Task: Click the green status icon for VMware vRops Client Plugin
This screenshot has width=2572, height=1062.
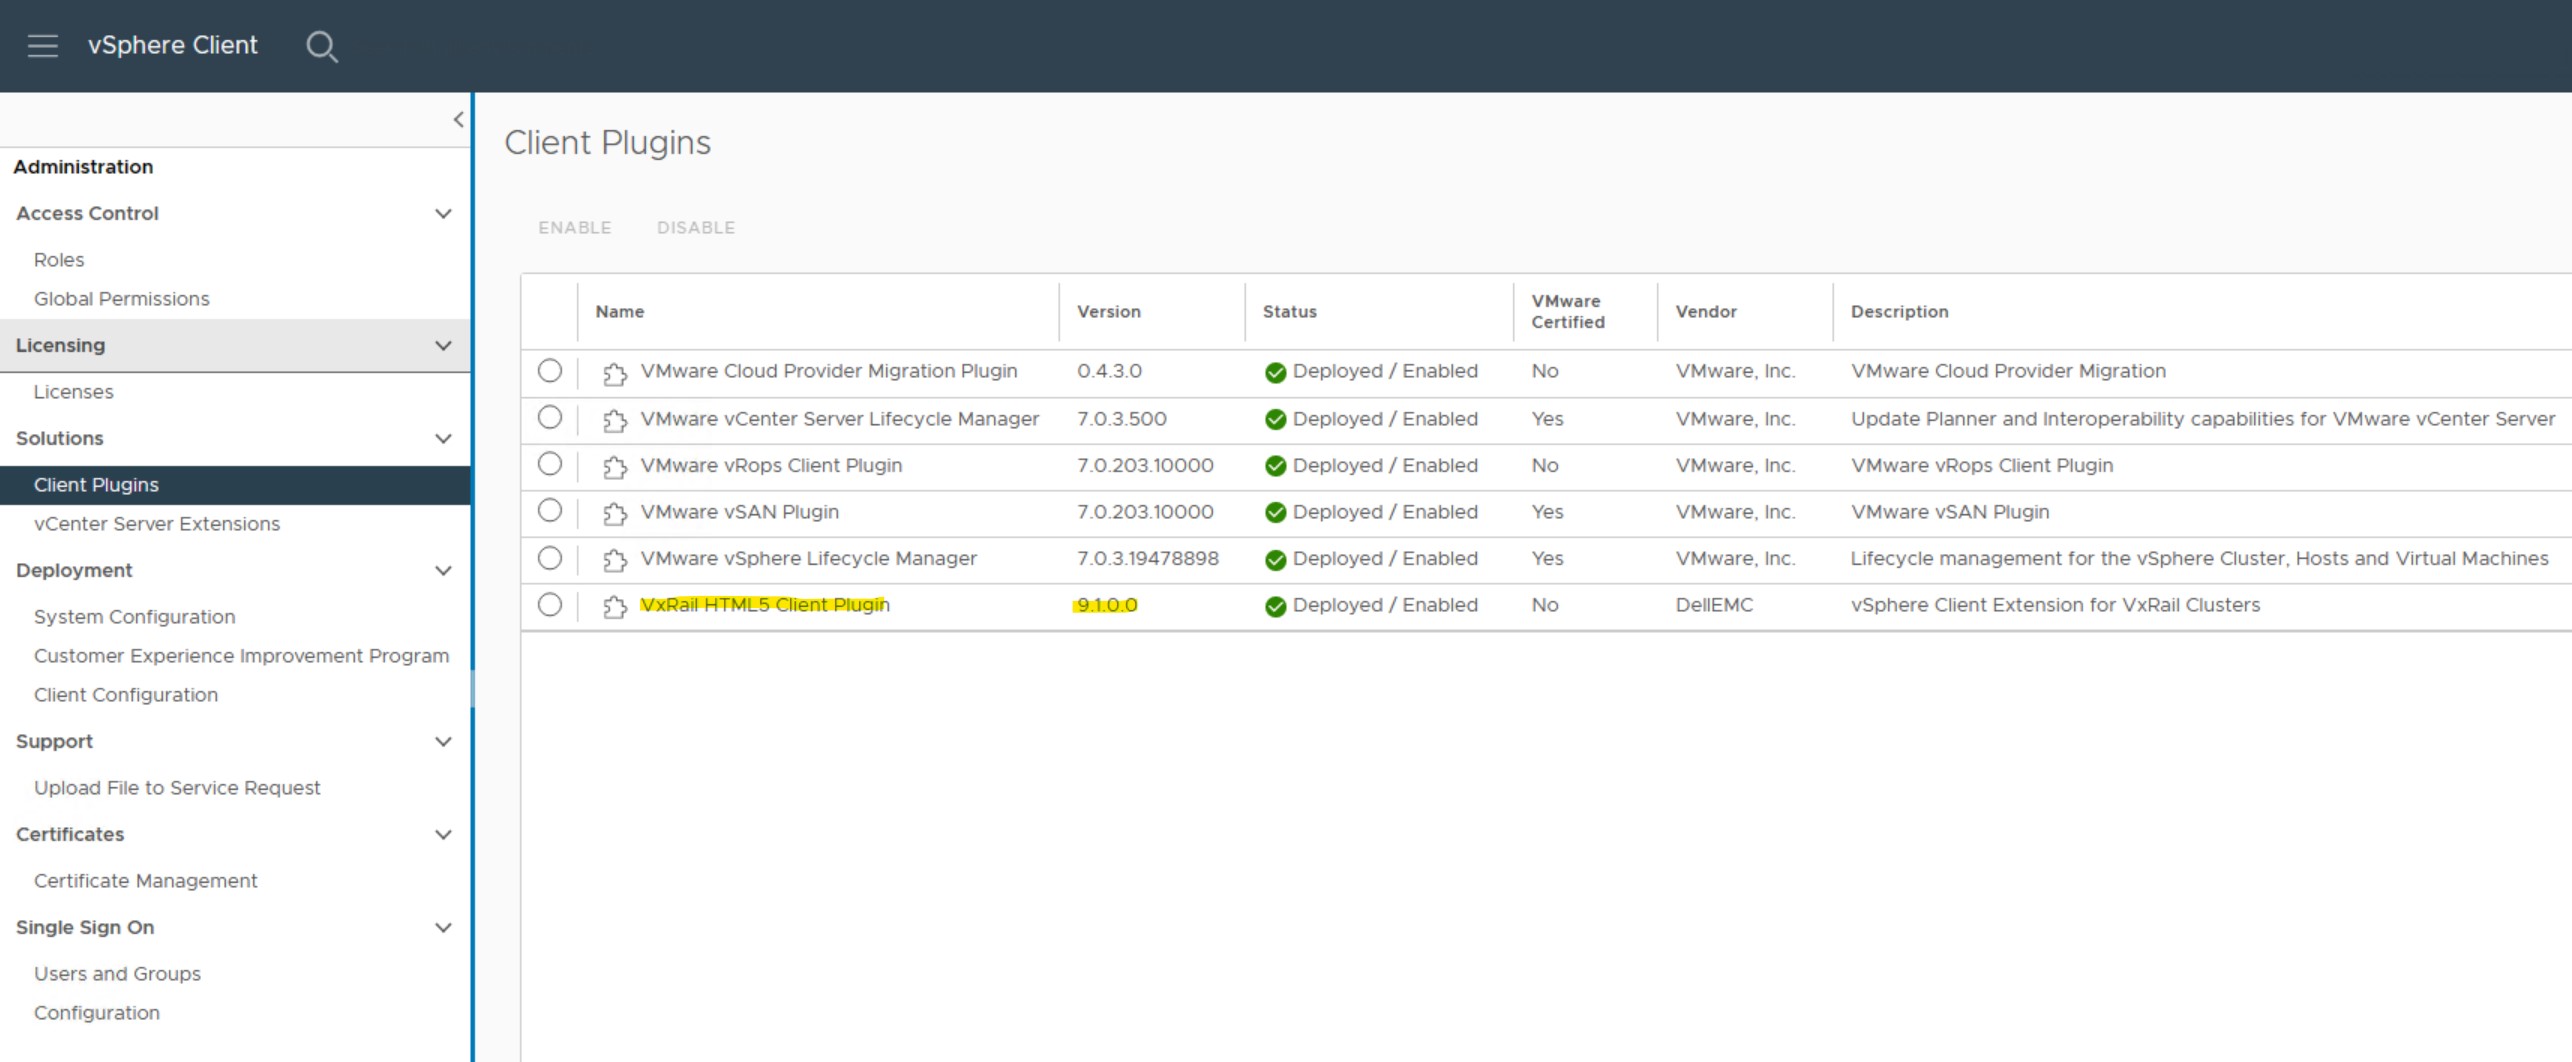Action: [x=1275, y=464]
